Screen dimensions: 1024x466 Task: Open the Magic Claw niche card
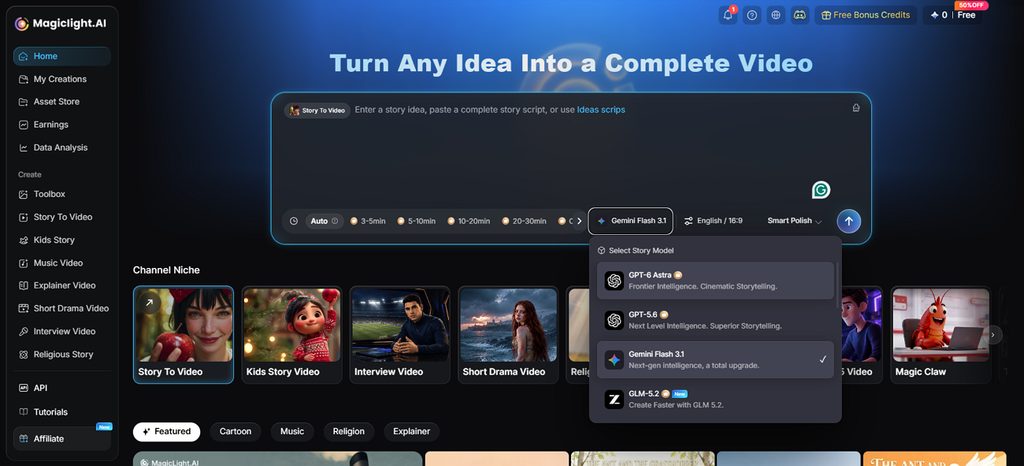pyautogui.click(x=940, y=335)
